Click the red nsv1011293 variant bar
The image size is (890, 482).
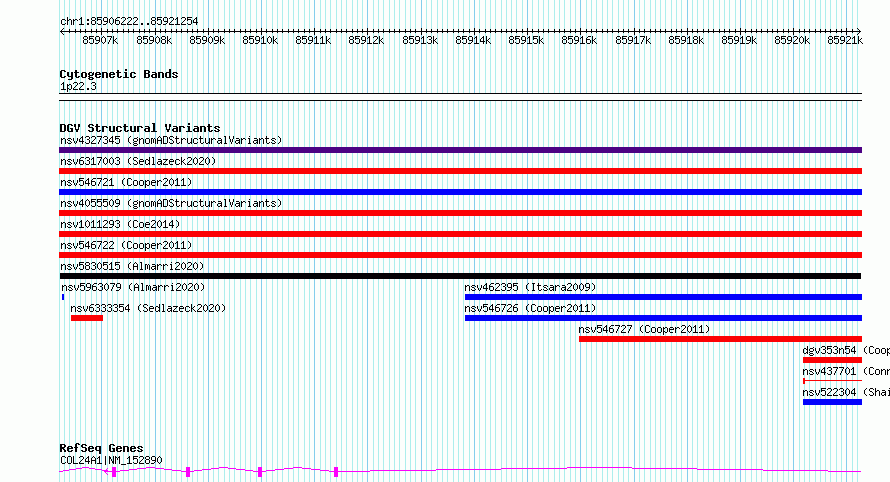point(460,234)
